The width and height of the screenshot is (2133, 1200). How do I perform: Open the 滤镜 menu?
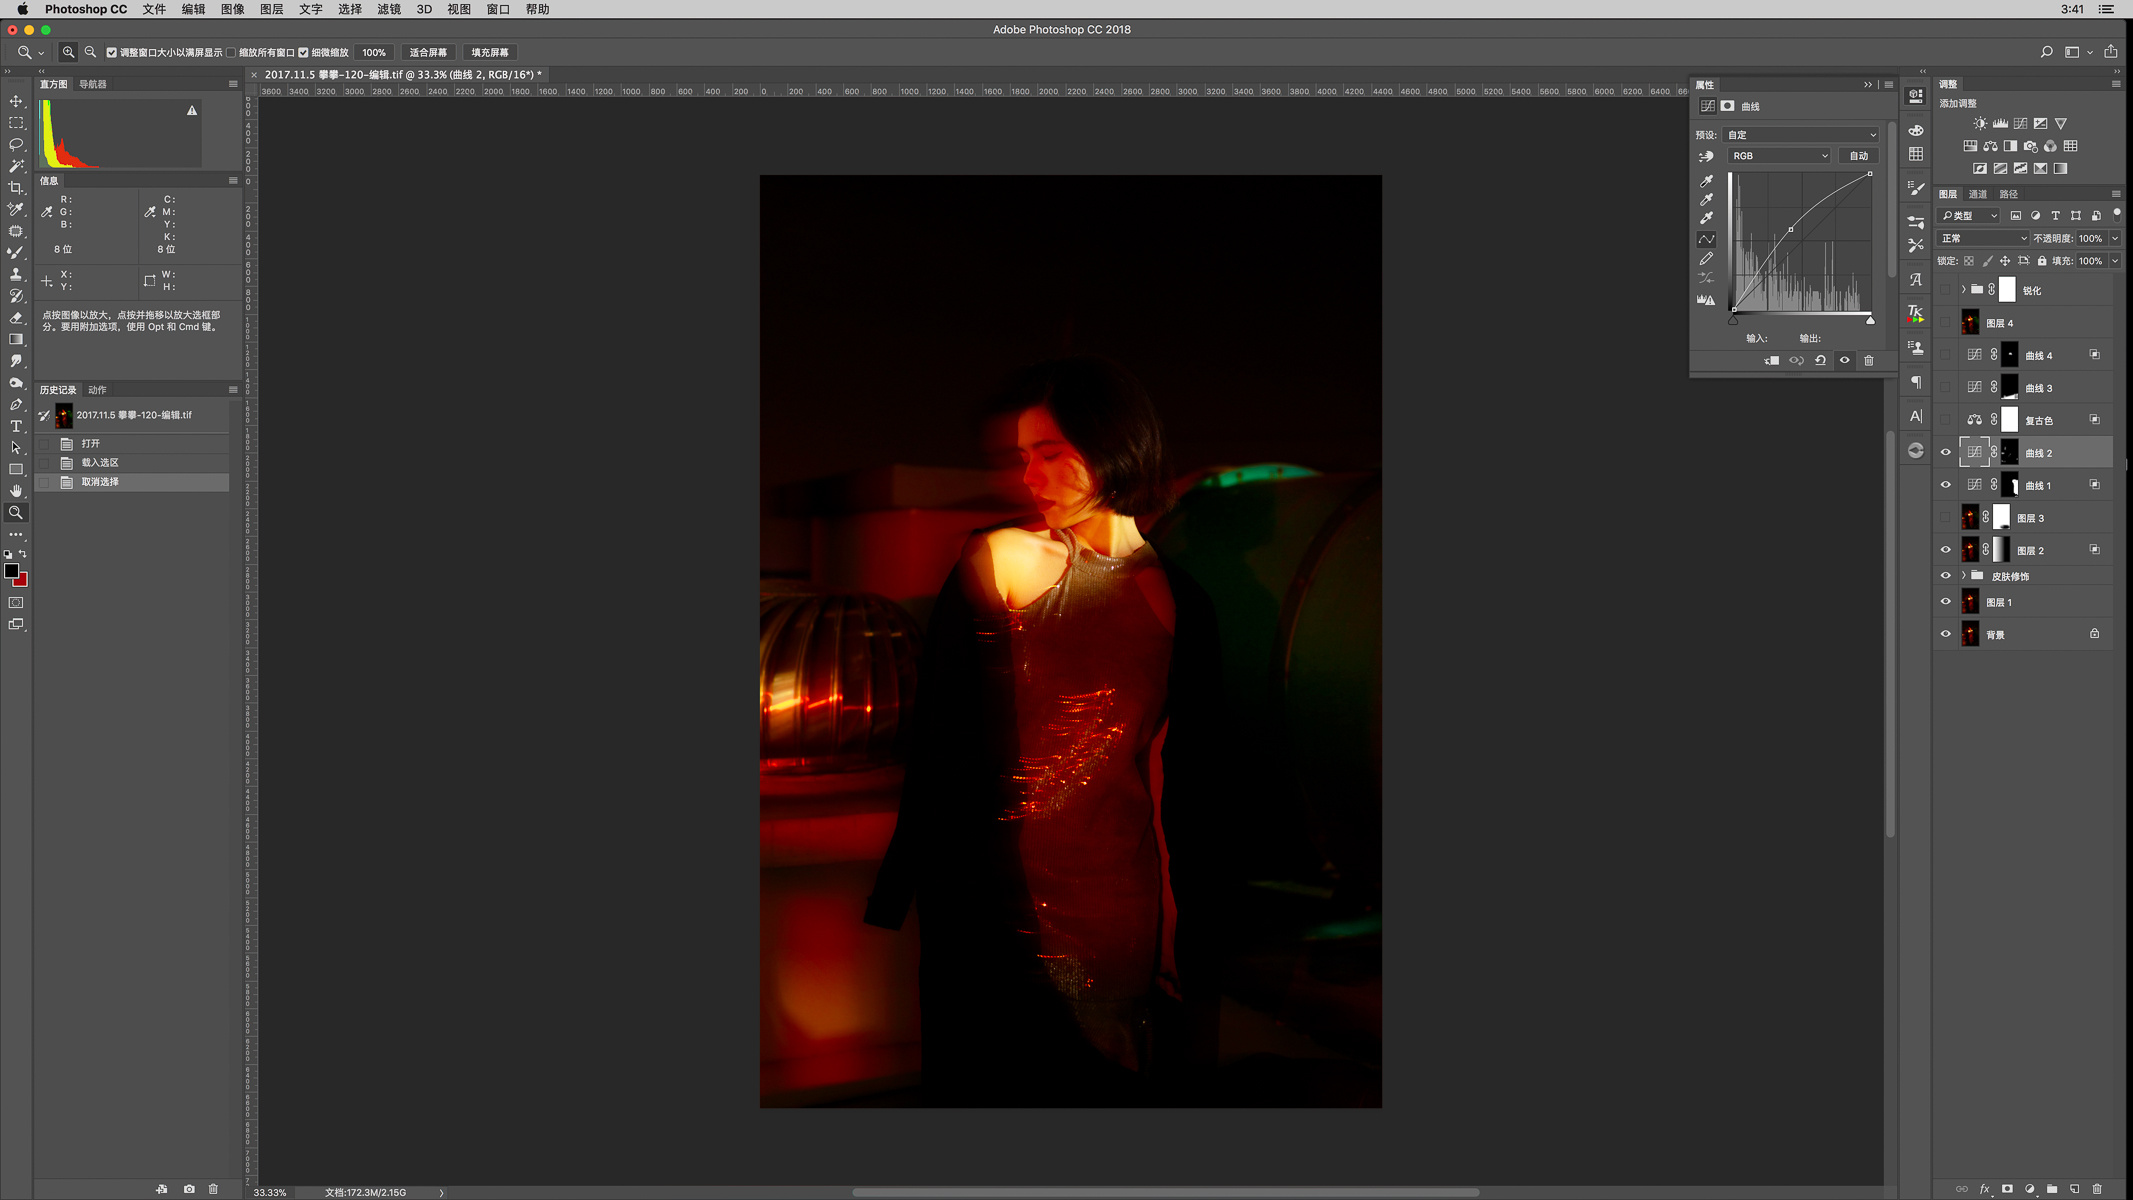point(389,9)
